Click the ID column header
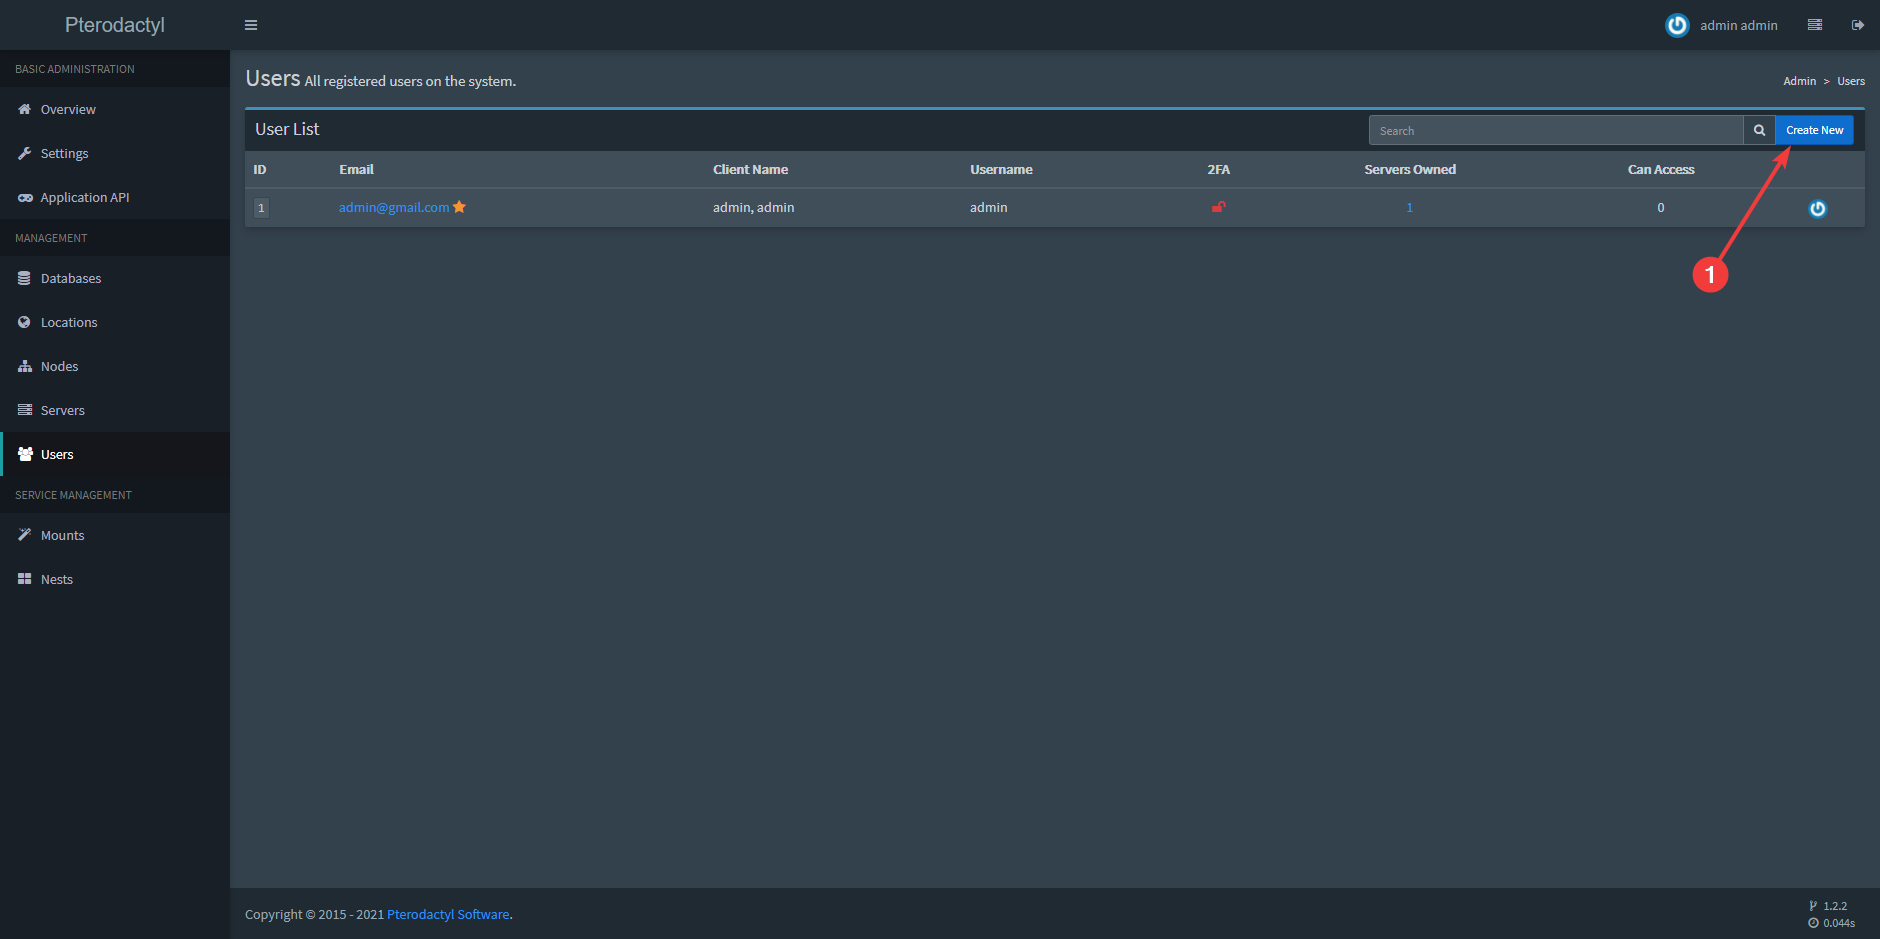The width and height of the screenshot is (1880, 939). [x=260, y=169]
